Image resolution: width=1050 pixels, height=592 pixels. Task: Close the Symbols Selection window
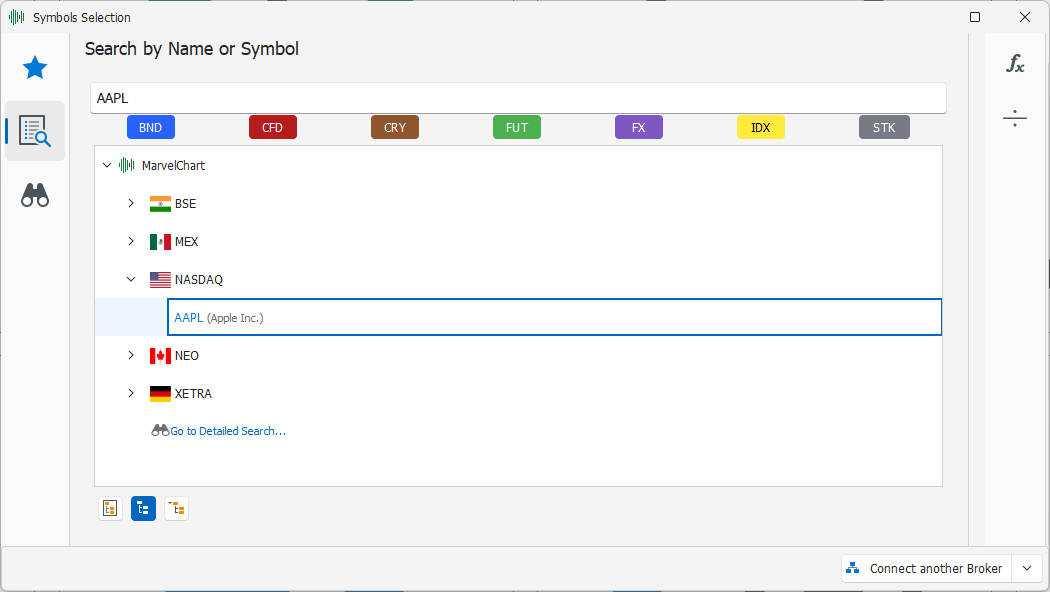[1025, 17]
